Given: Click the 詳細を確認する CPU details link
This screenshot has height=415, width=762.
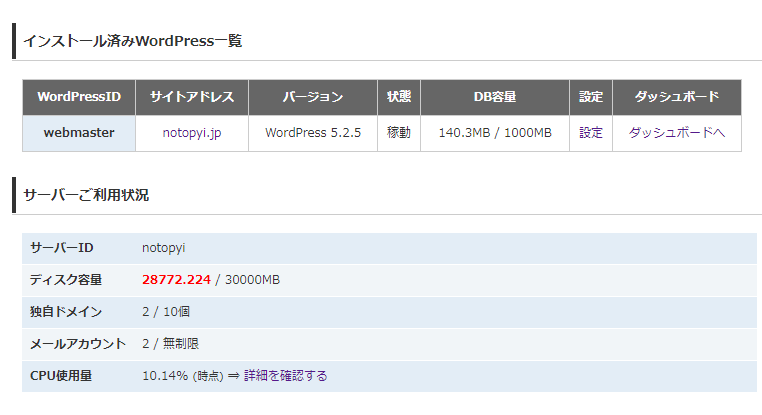Looking at the screenshot, I should click(285, 375).
